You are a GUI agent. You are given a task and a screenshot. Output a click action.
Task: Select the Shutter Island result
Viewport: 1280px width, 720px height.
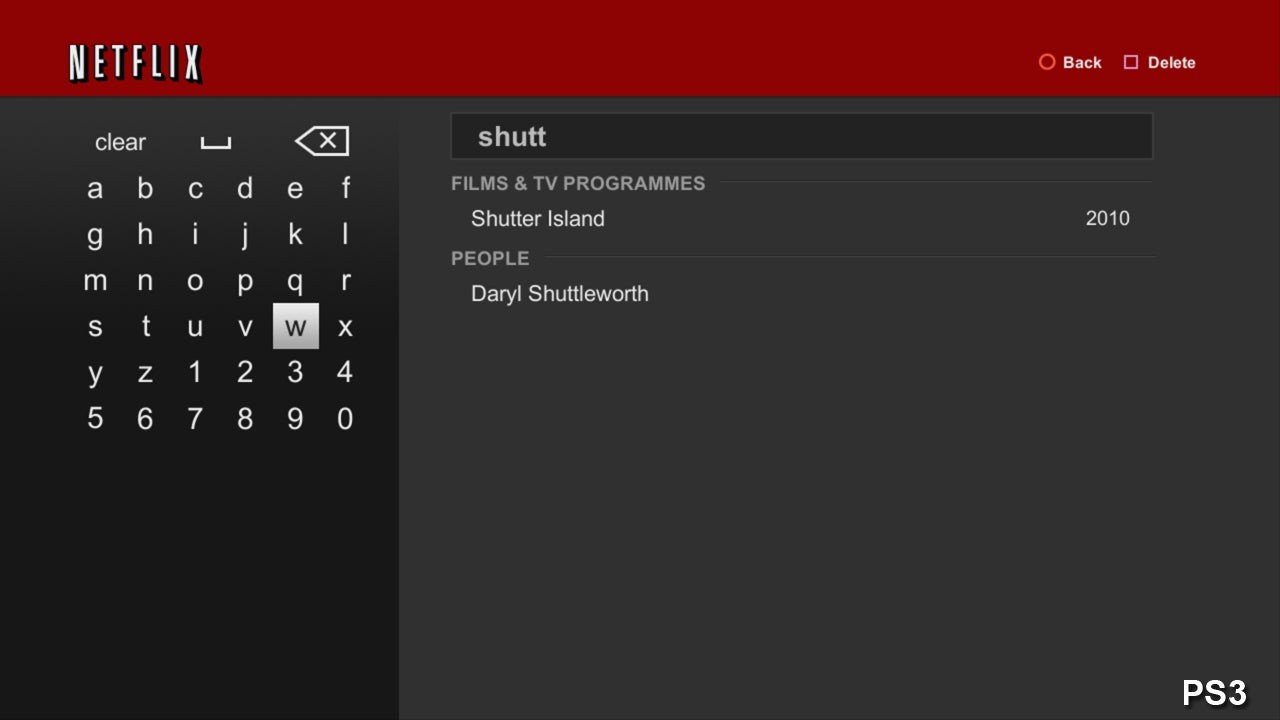(538, 219)
